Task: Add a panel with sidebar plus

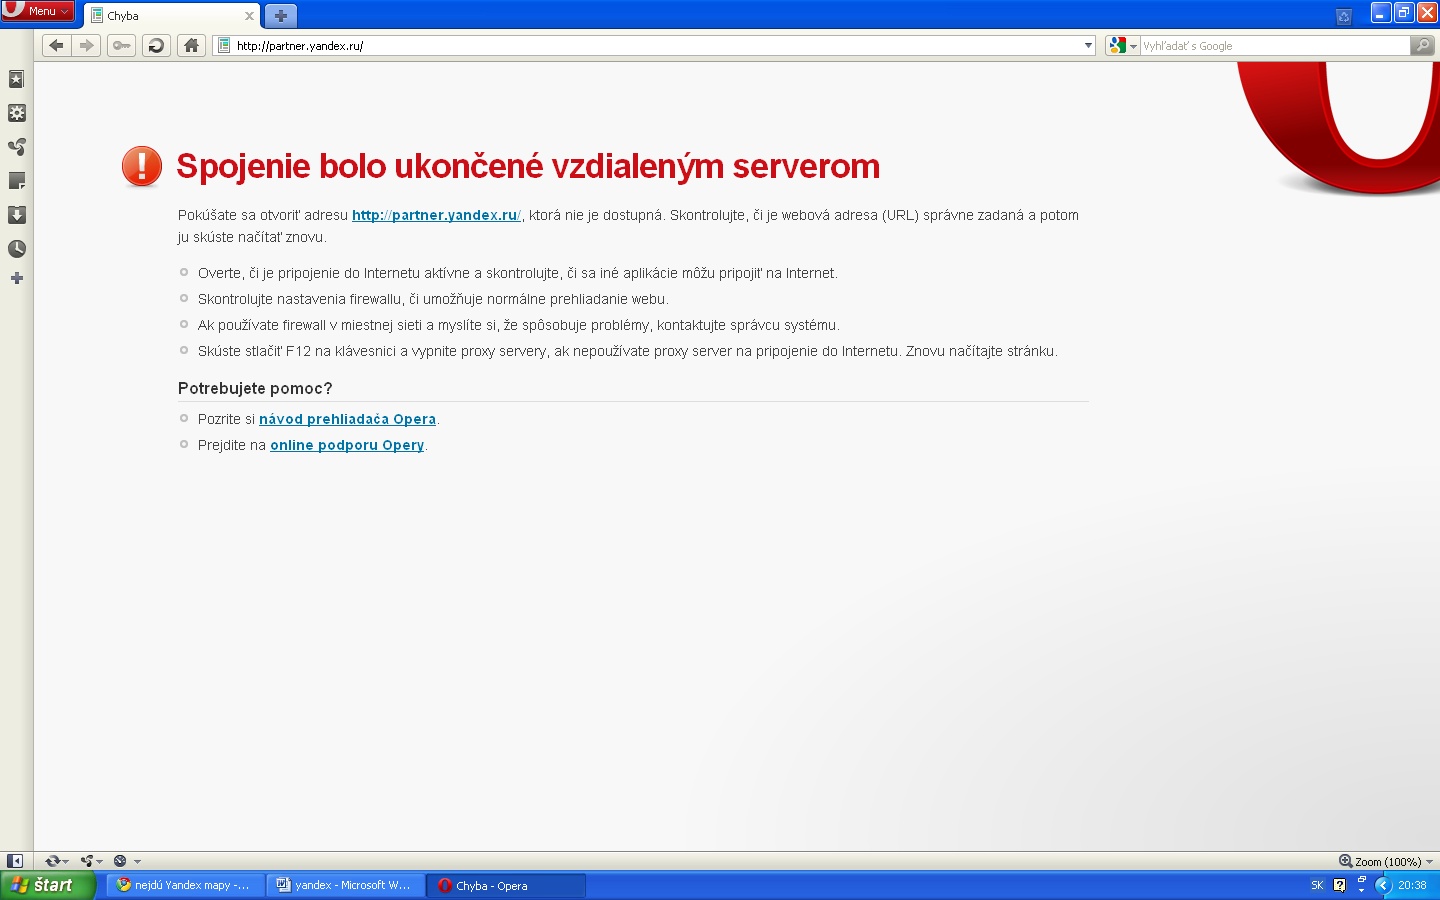Action: (x=16, y=278)
